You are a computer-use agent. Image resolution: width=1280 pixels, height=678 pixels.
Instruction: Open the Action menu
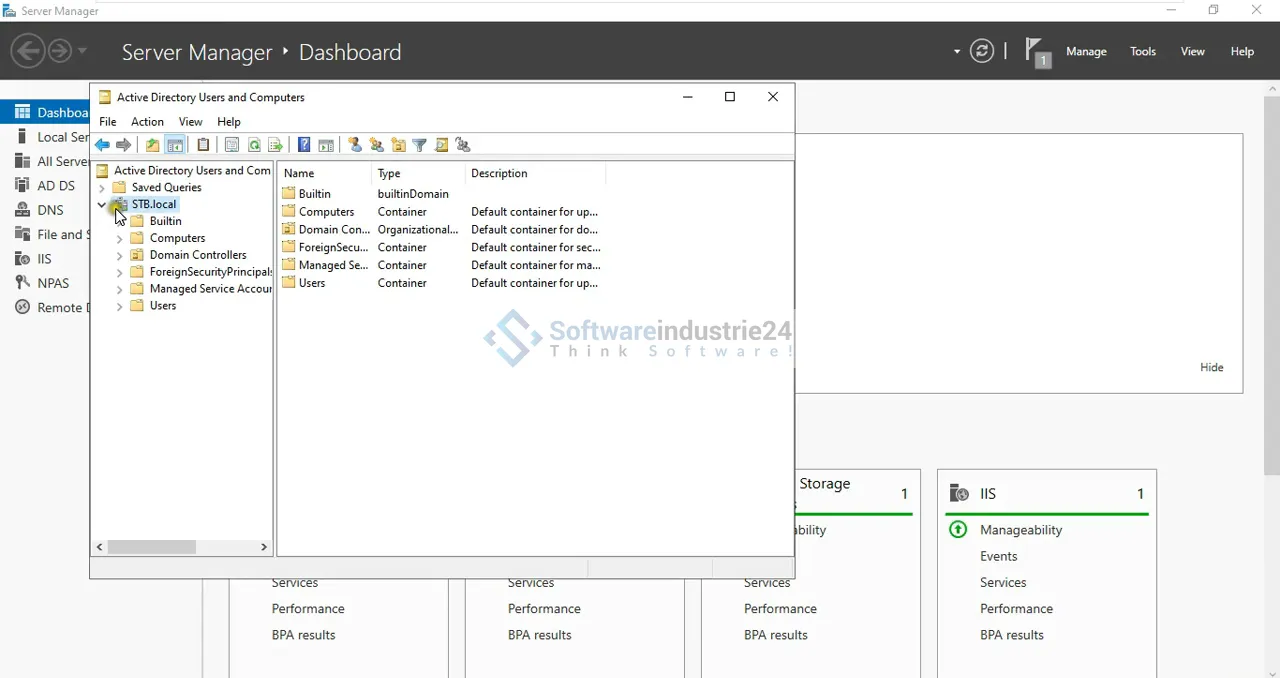pos(147,122)
